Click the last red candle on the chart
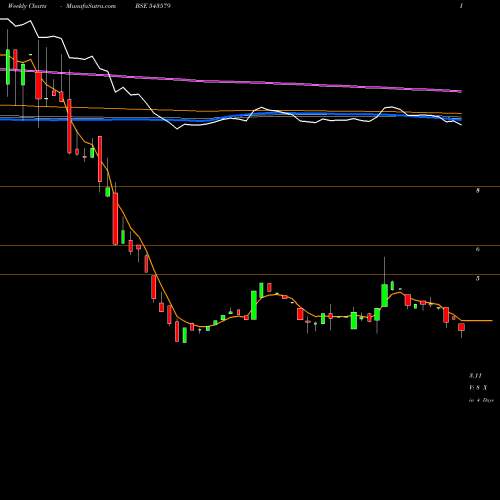 coord(461,327)
